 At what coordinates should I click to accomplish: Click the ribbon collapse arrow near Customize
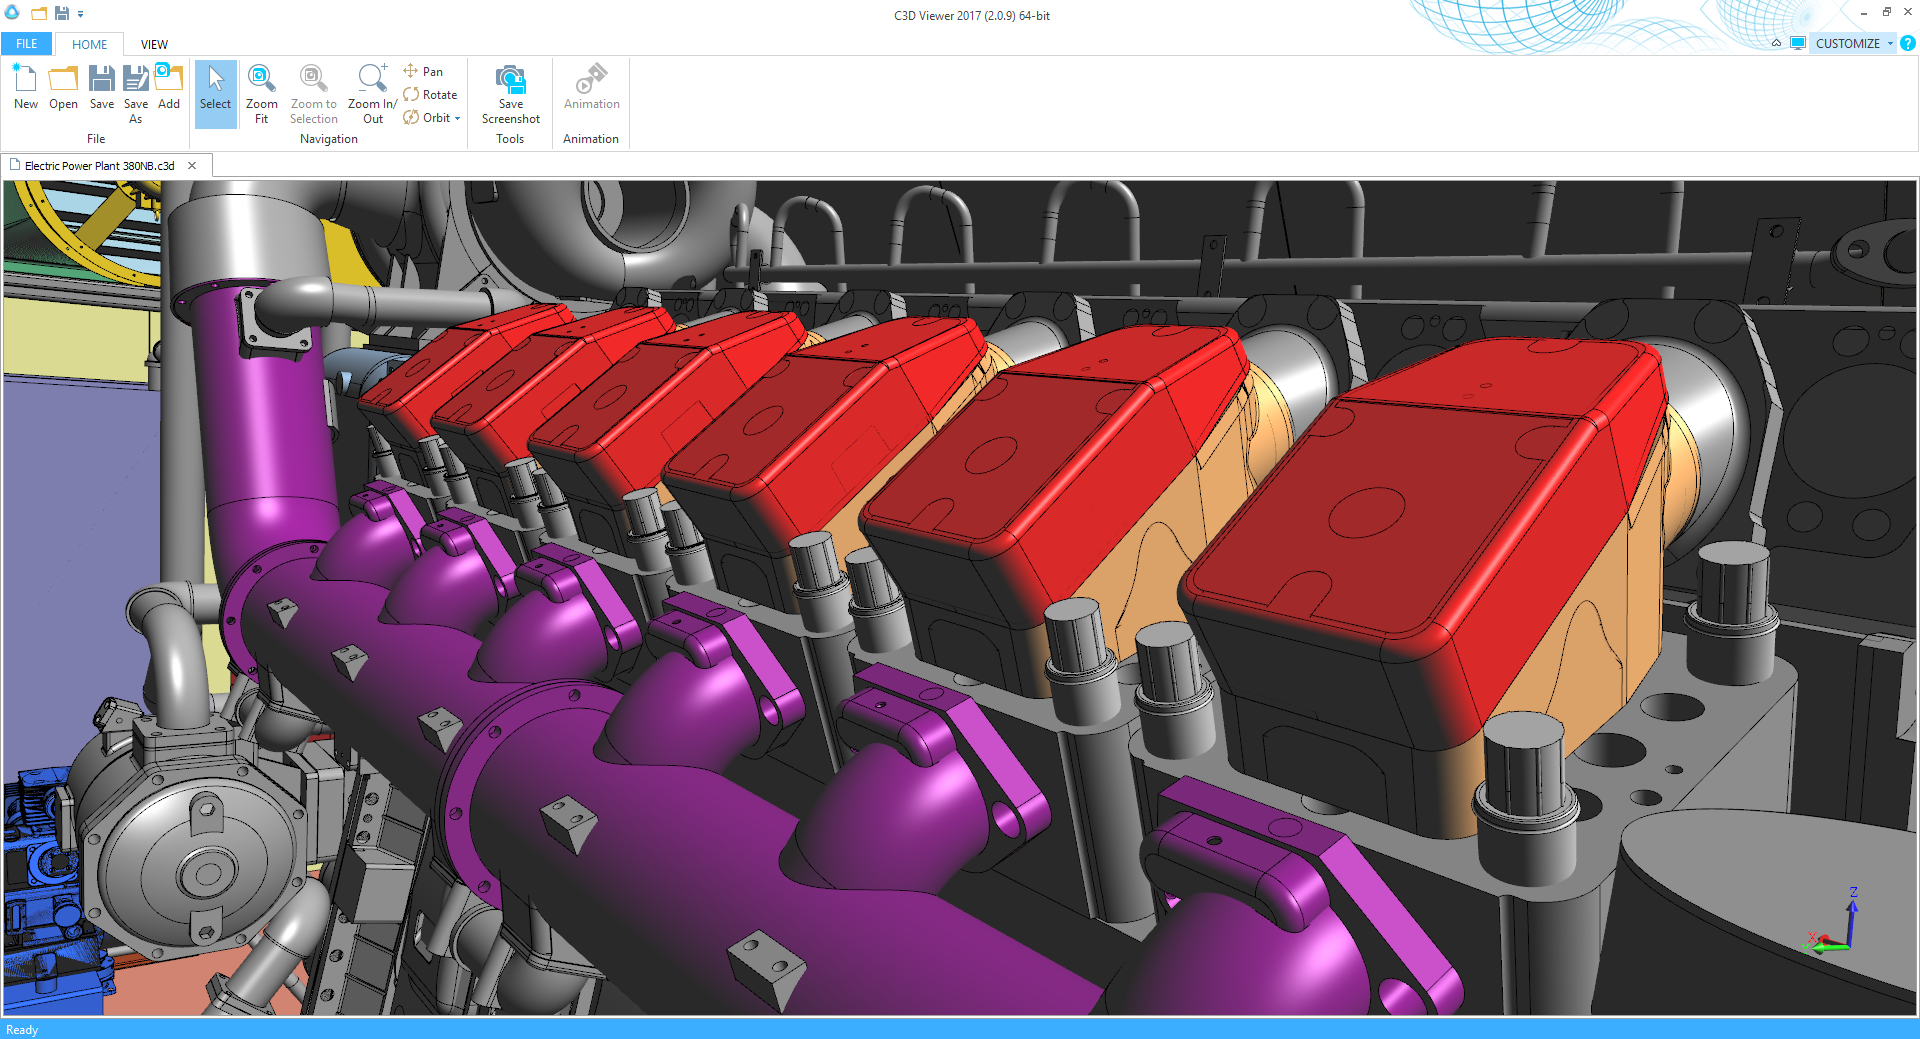click(1776, 43)
